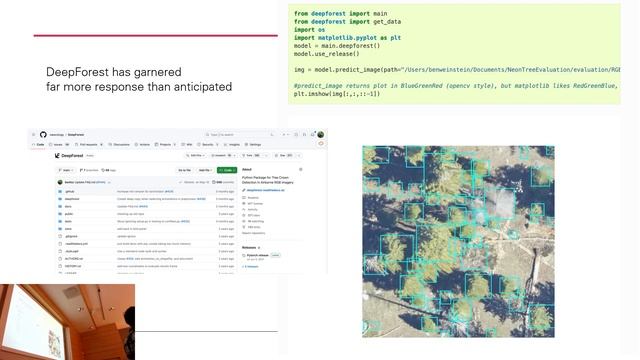Open the tests folder
This screenshot has width=640, height=360.
point(68,221)
